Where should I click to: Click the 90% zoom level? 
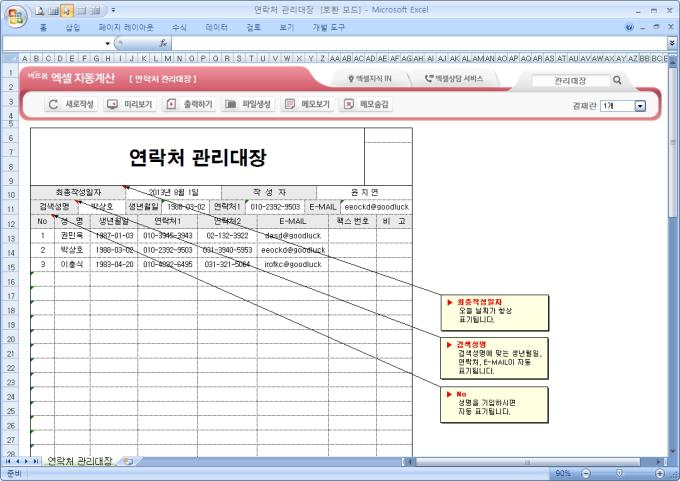(563, 473)
